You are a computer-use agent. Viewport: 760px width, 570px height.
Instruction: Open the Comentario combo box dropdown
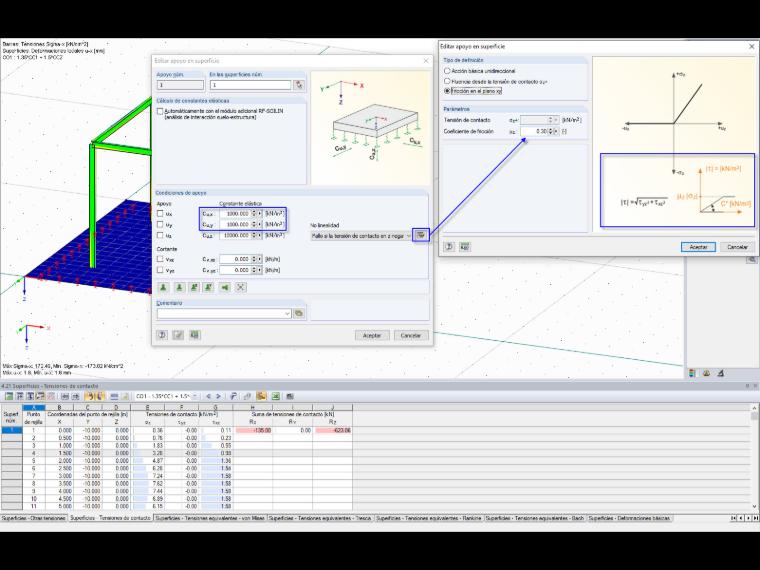287,314
